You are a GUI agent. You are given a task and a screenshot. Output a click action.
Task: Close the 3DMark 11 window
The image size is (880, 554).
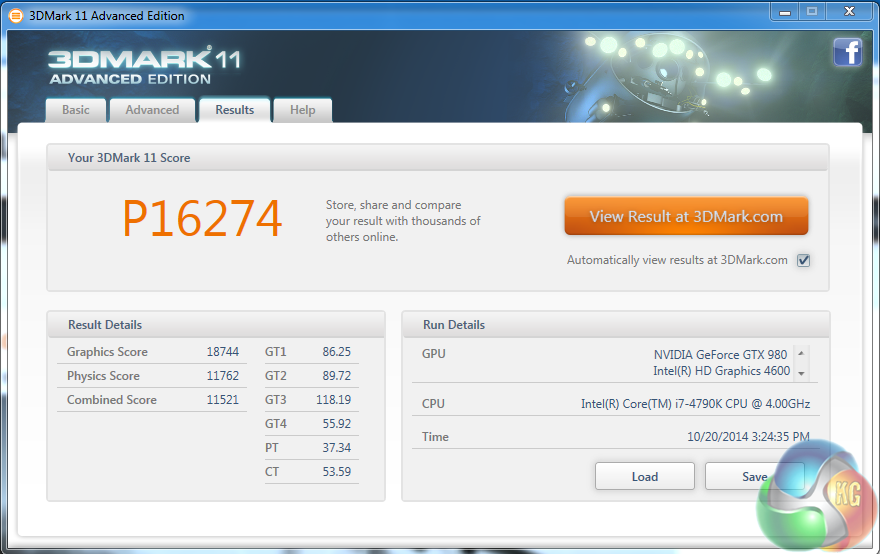[849, 12]
